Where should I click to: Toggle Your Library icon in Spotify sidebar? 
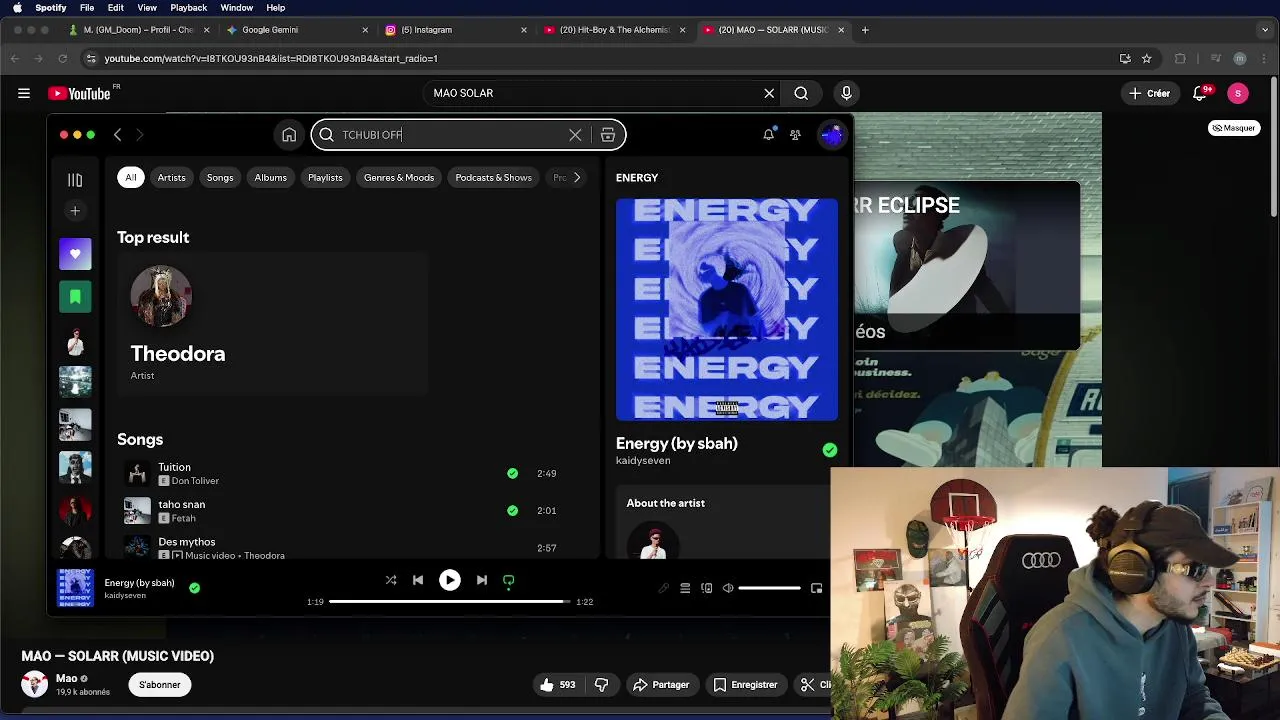(75, 180)
